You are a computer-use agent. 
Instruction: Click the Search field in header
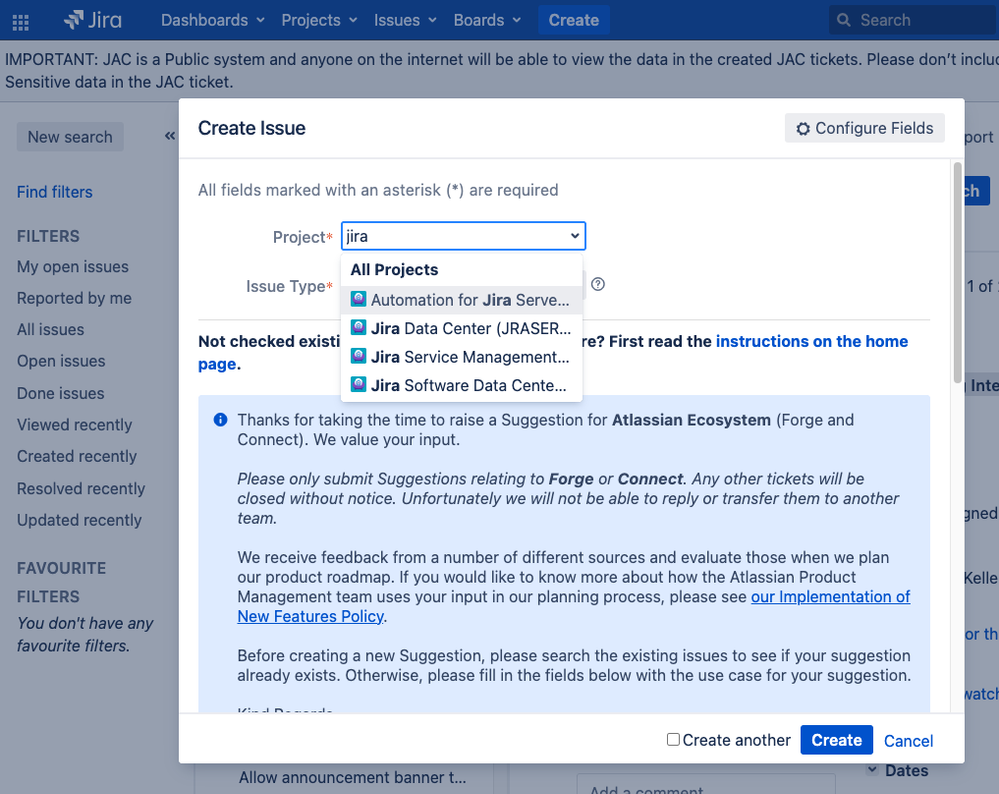[x=914, y=20]
